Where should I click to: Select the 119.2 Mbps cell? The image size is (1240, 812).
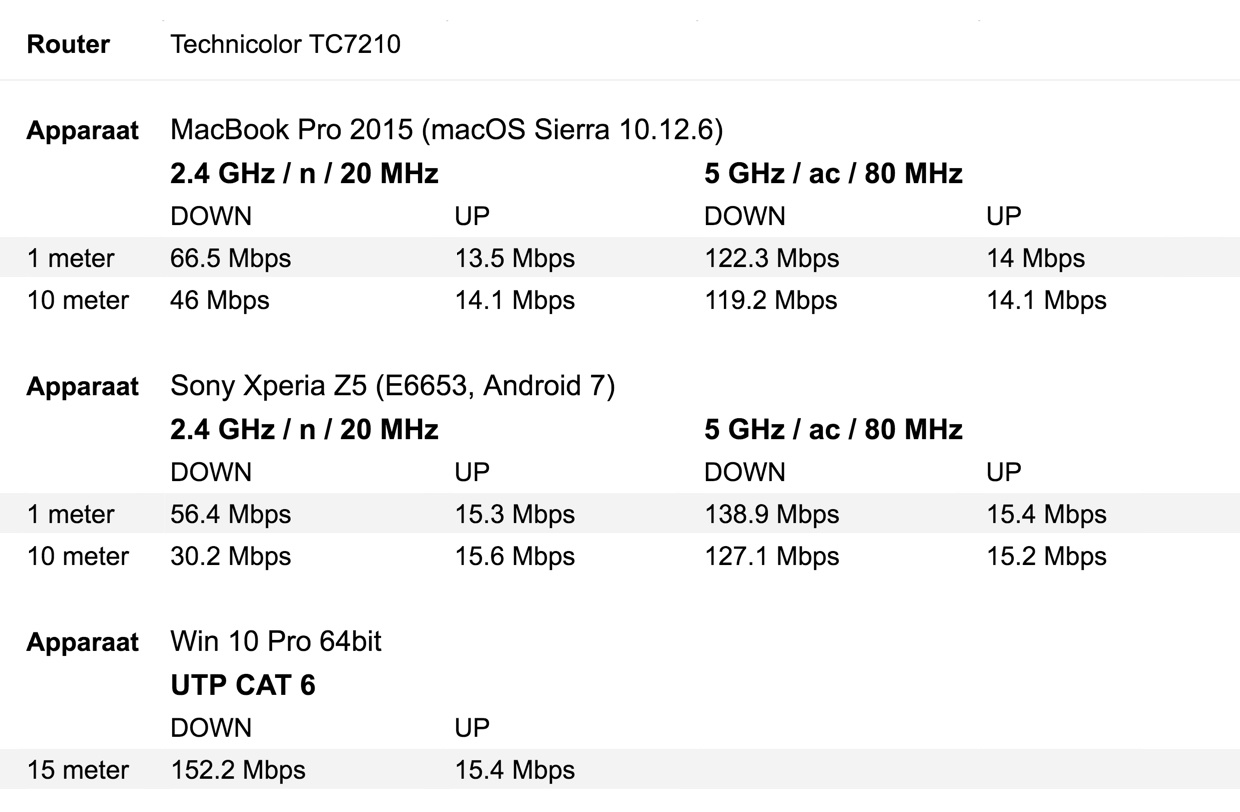click(x=772, y=300)
